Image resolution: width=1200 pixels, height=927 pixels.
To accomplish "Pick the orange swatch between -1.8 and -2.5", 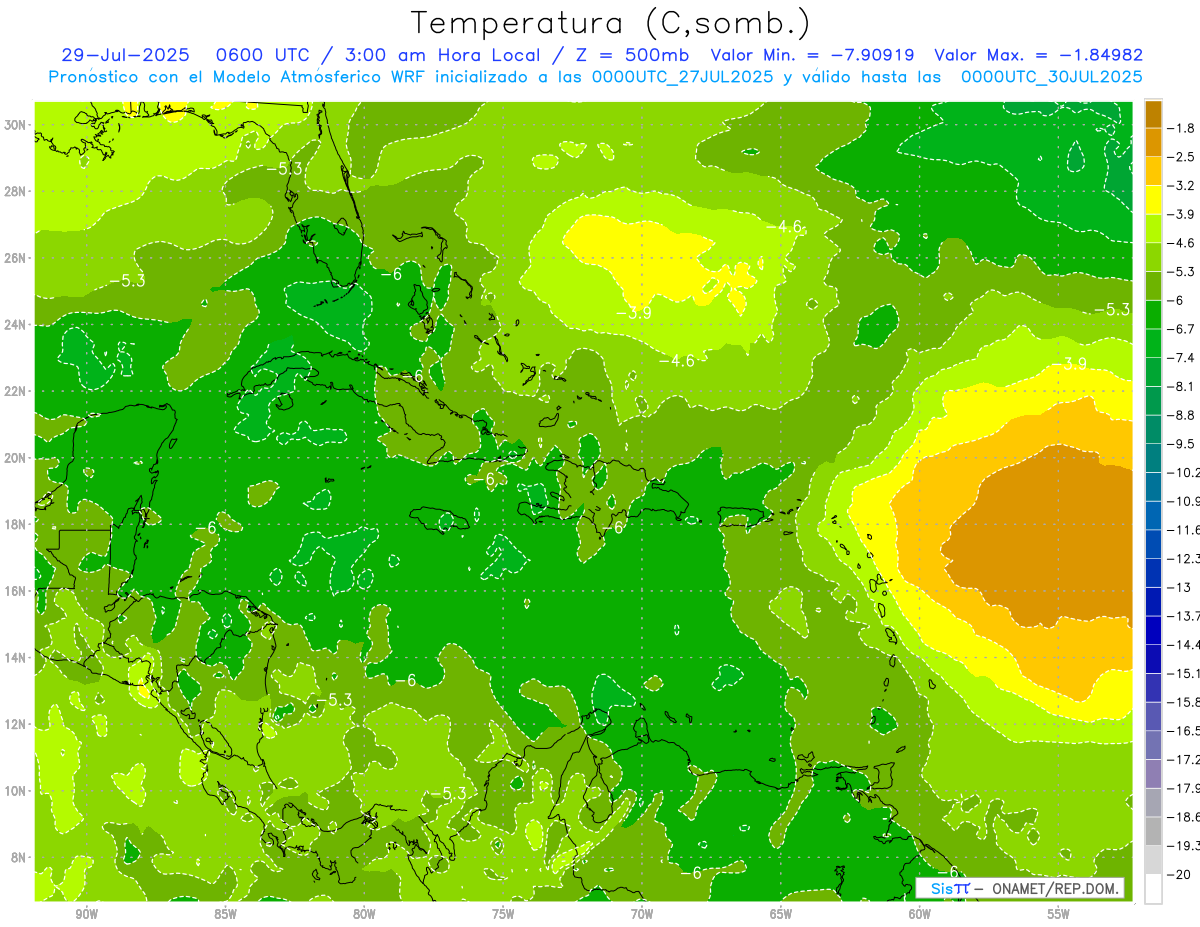I will click(1153, 142).
